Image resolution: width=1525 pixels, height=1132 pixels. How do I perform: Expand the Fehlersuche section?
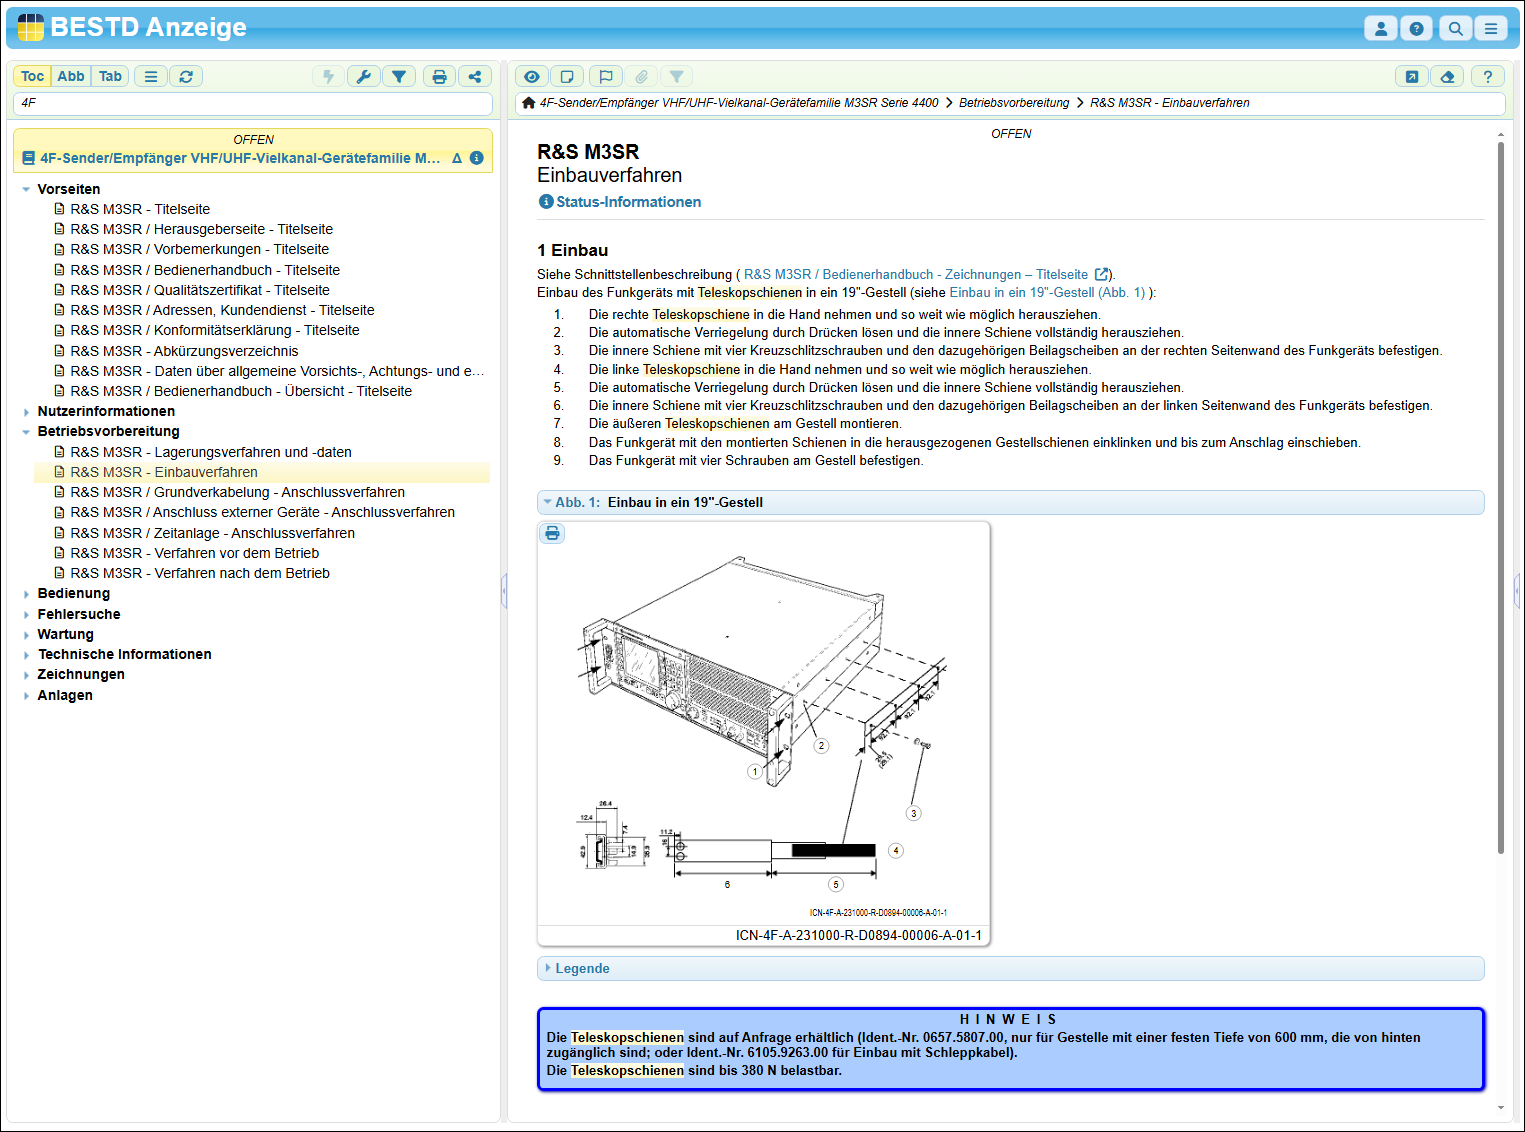click(26, 614)
